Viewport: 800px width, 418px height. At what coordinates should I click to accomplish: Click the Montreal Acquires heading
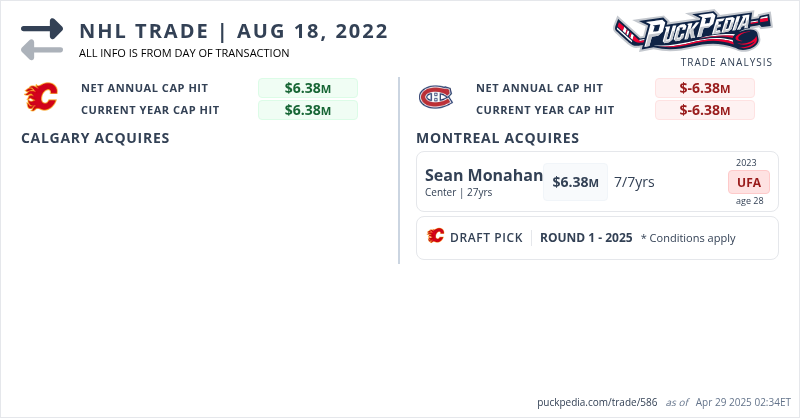(497, 138)
